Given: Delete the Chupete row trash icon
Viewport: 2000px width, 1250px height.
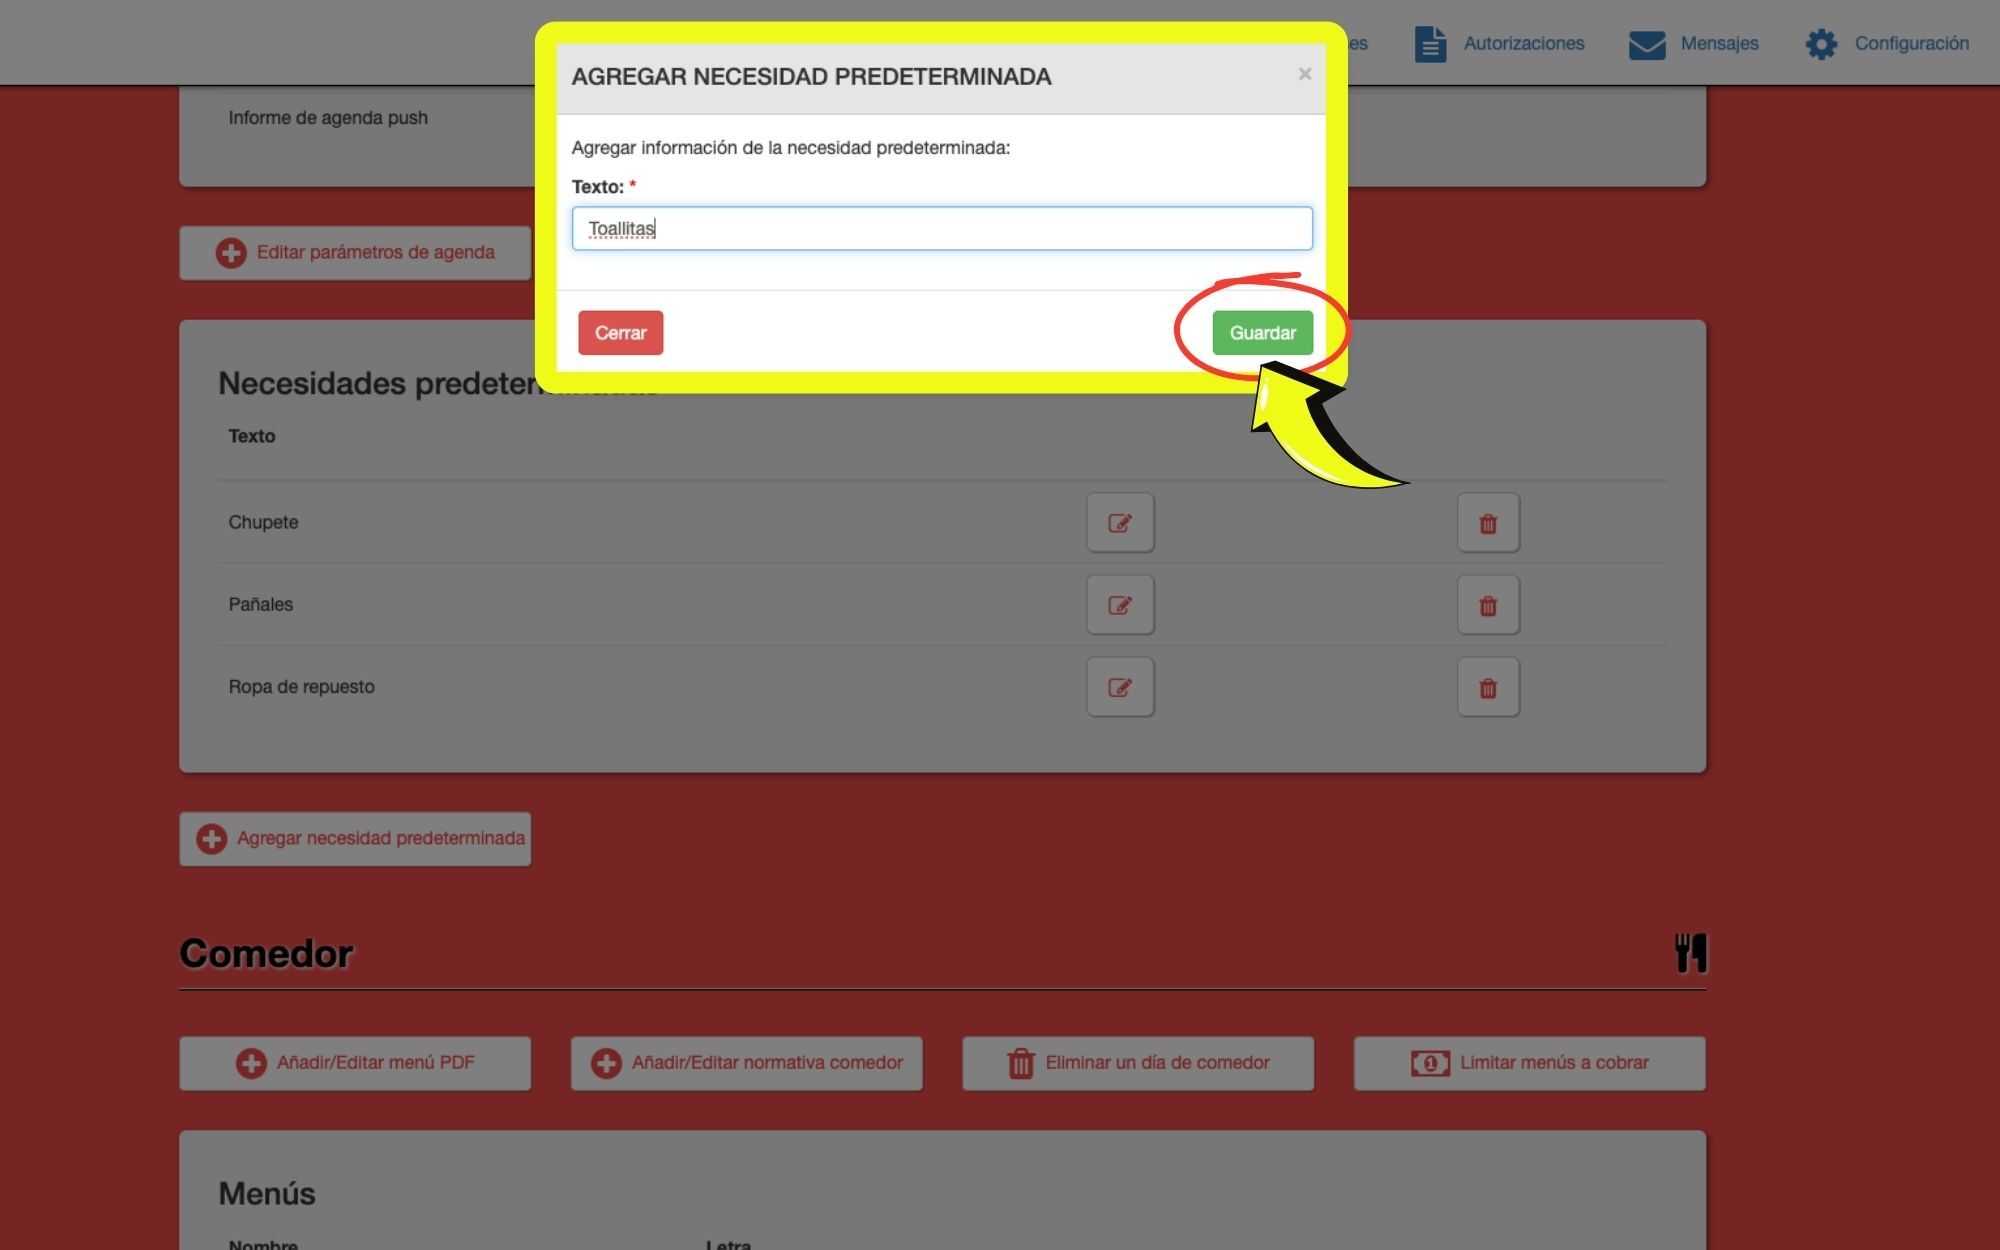Looking at the screenshot, I should [x=1488, y=523].
